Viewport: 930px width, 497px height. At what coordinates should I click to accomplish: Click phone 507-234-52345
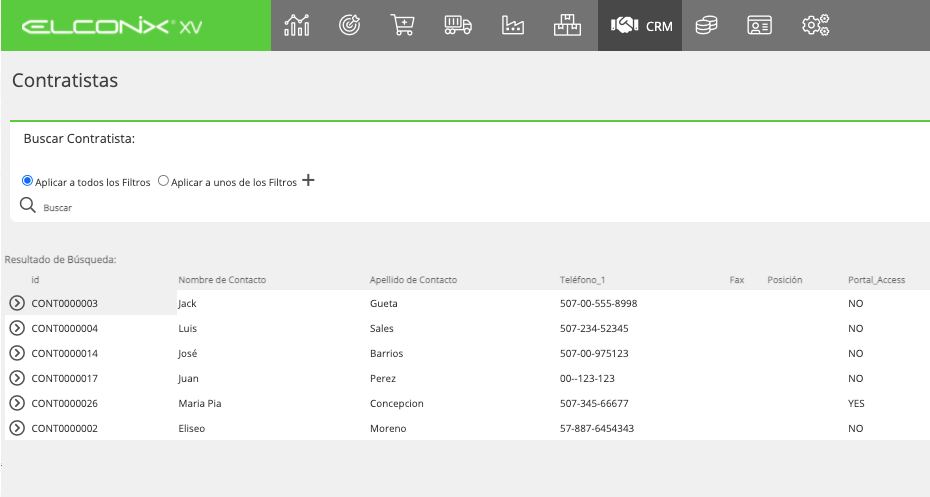point(594,328)
